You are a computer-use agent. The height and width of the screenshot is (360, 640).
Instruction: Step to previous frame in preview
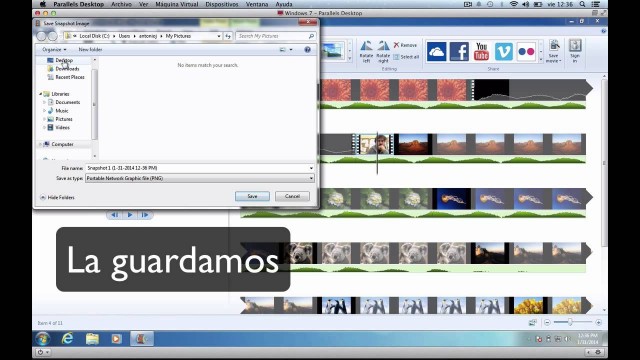(x=115, y=215)
